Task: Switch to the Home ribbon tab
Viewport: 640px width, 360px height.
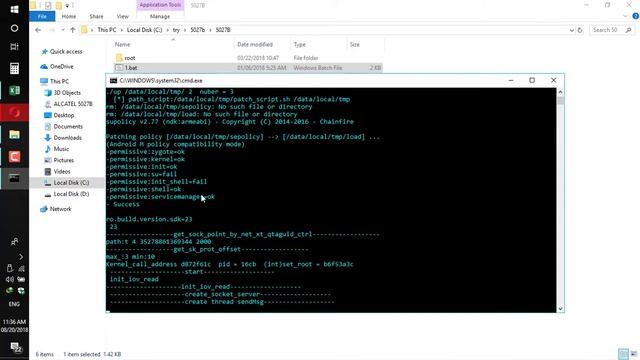Action: (69, 16)
